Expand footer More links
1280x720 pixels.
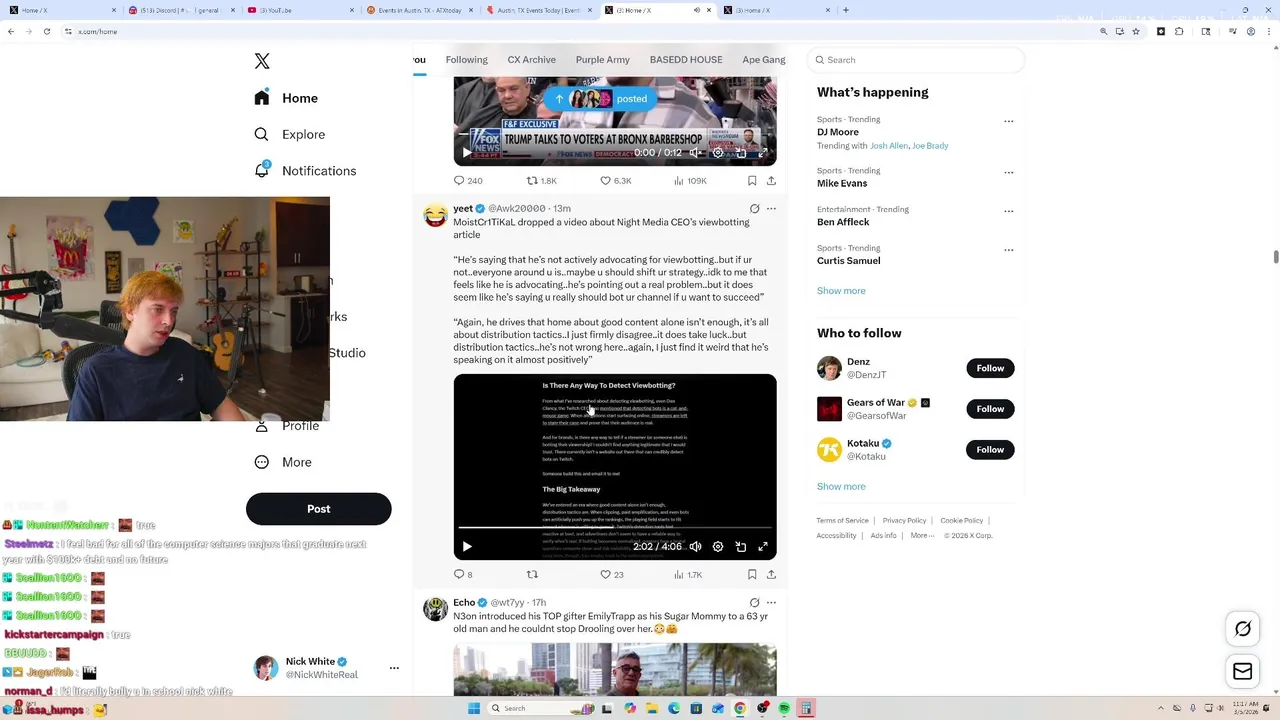tap(922, 535)
